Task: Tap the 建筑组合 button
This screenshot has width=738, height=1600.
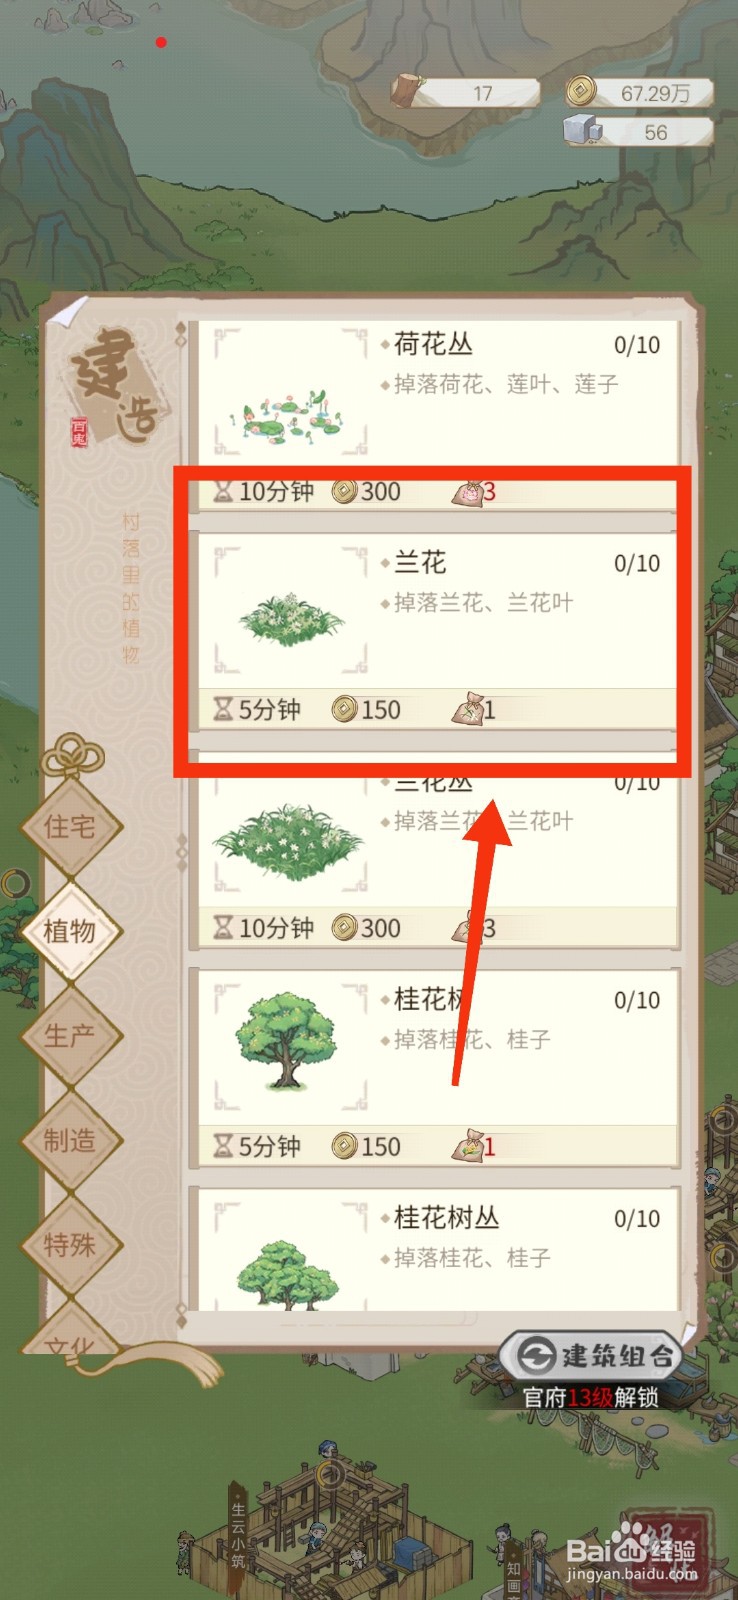Action: click(591, 1356)
